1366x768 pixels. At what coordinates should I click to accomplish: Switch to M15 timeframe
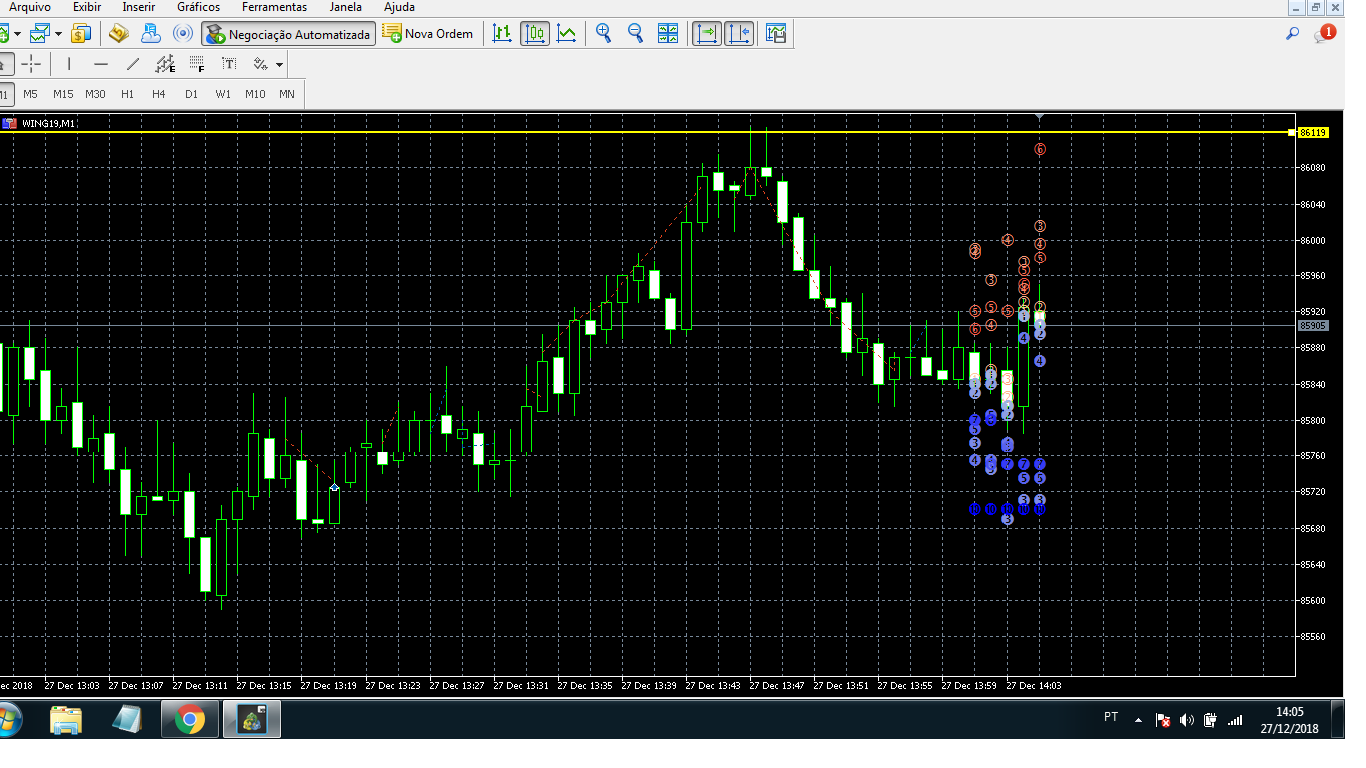tap(63, 94)
